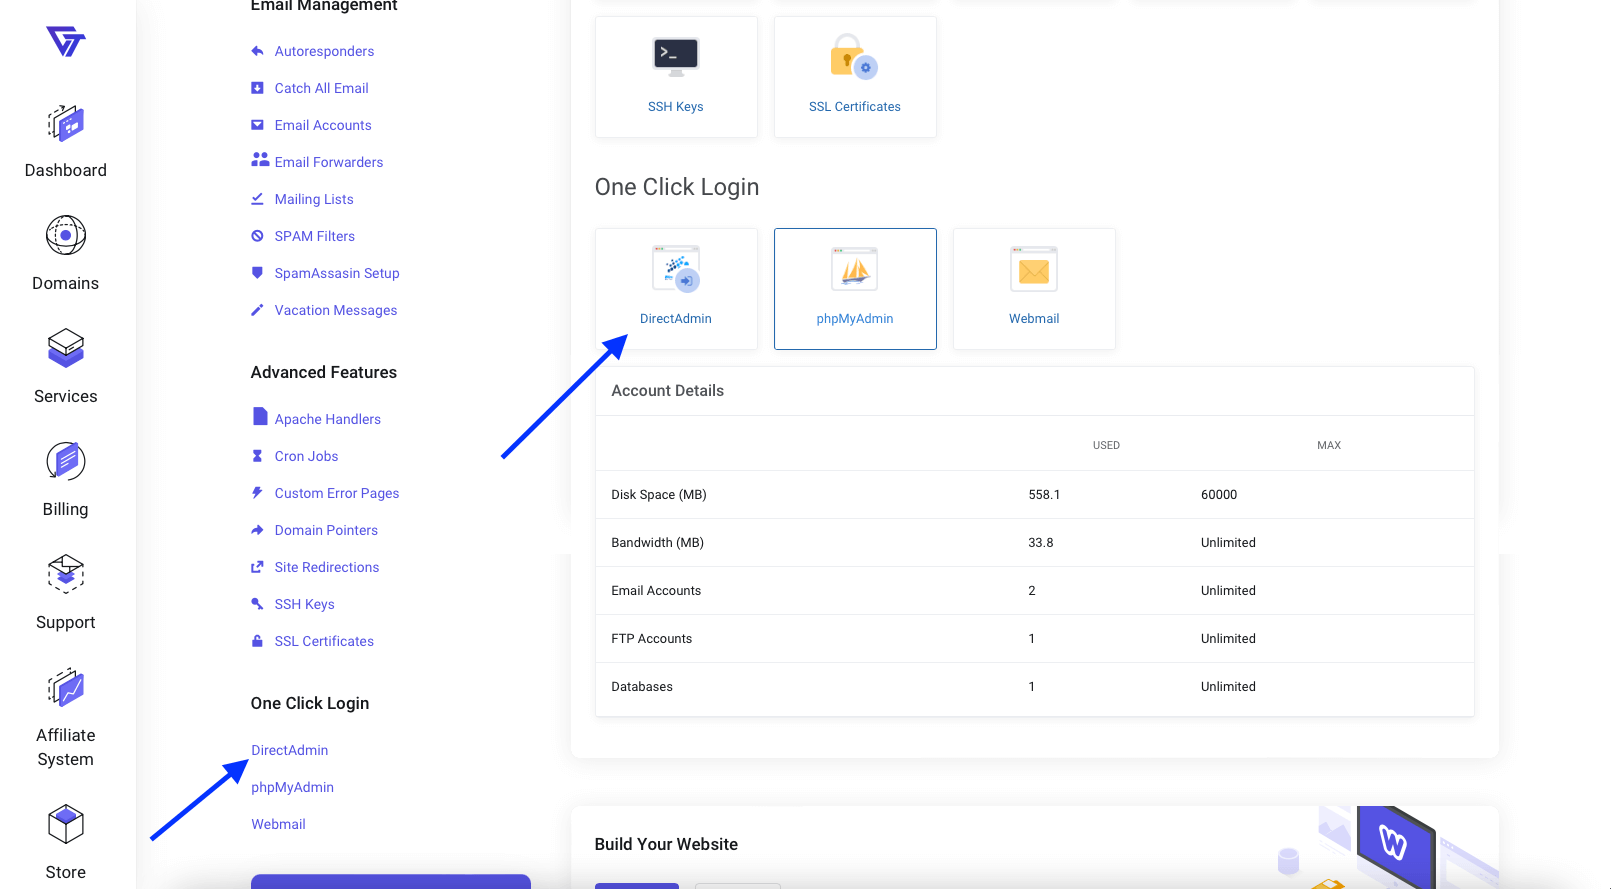
Task: Open the Domain Pointers link
Action: coord(326,530)
